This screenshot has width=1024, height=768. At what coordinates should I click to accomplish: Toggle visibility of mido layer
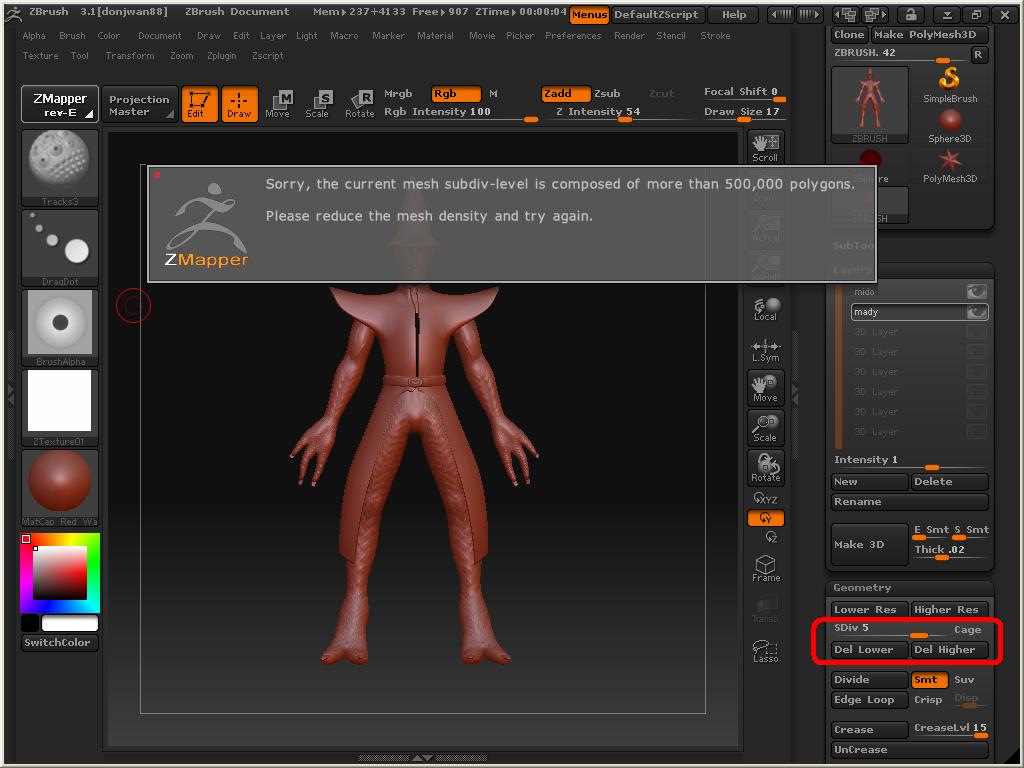[976, 292]
